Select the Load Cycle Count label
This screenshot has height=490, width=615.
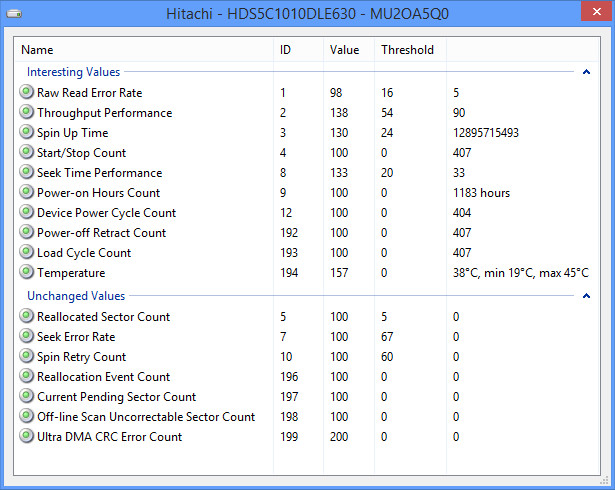point(84,253)
